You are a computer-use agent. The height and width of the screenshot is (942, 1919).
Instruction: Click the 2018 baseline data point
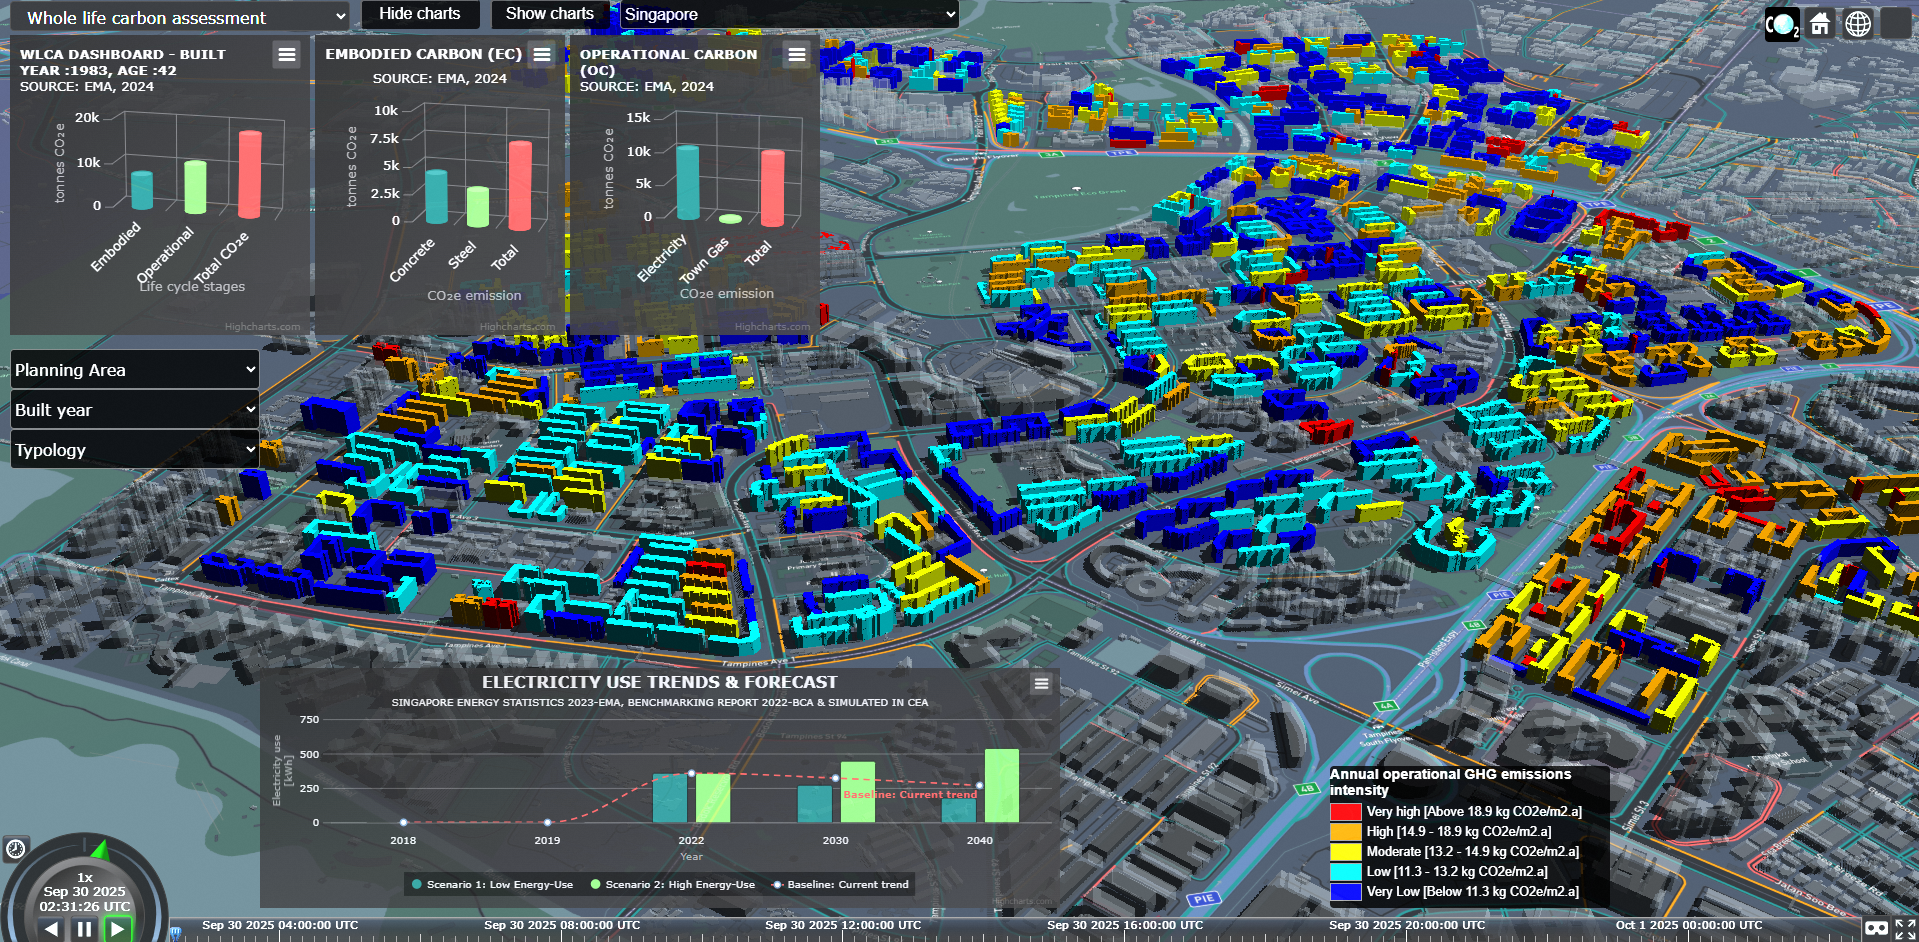(403, 823)
